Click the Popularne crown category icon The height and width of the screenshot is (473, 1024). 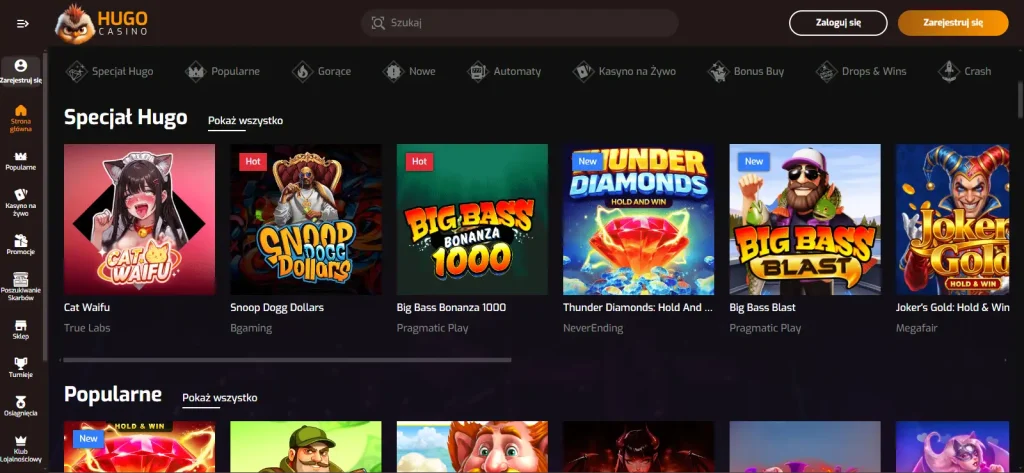click(x=196, y=71)
